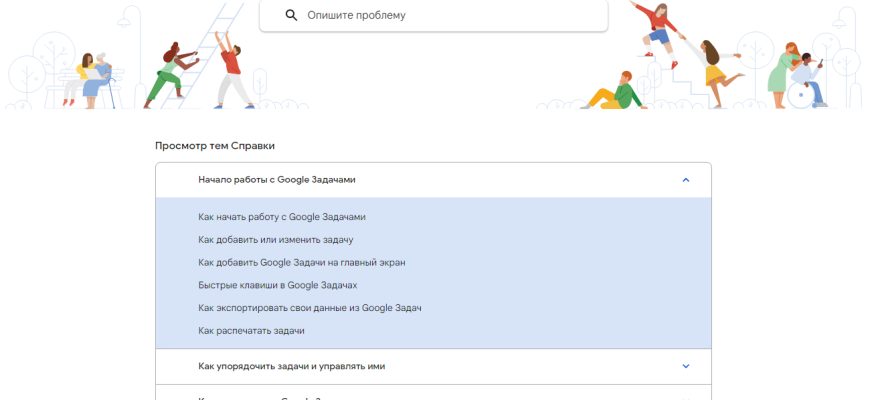Click the person in wheelchair illustration
Image resolution: width=870 pixels, height=400 pixels.
(802, 78)
